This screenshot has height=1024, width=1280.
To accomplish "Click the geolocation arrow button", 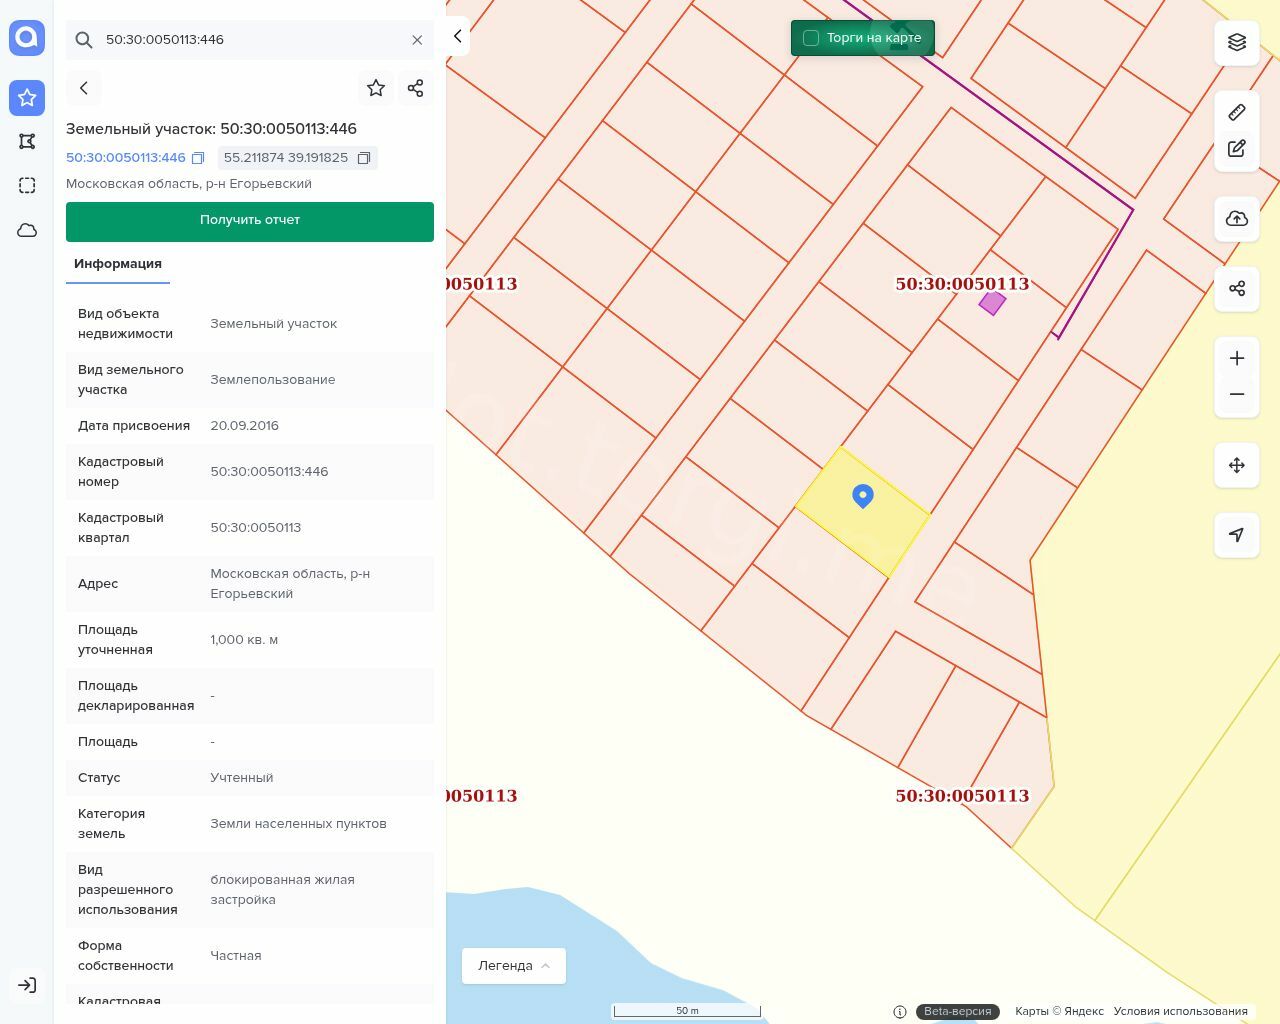I will pyautogui.click(x=1236, y=535).
